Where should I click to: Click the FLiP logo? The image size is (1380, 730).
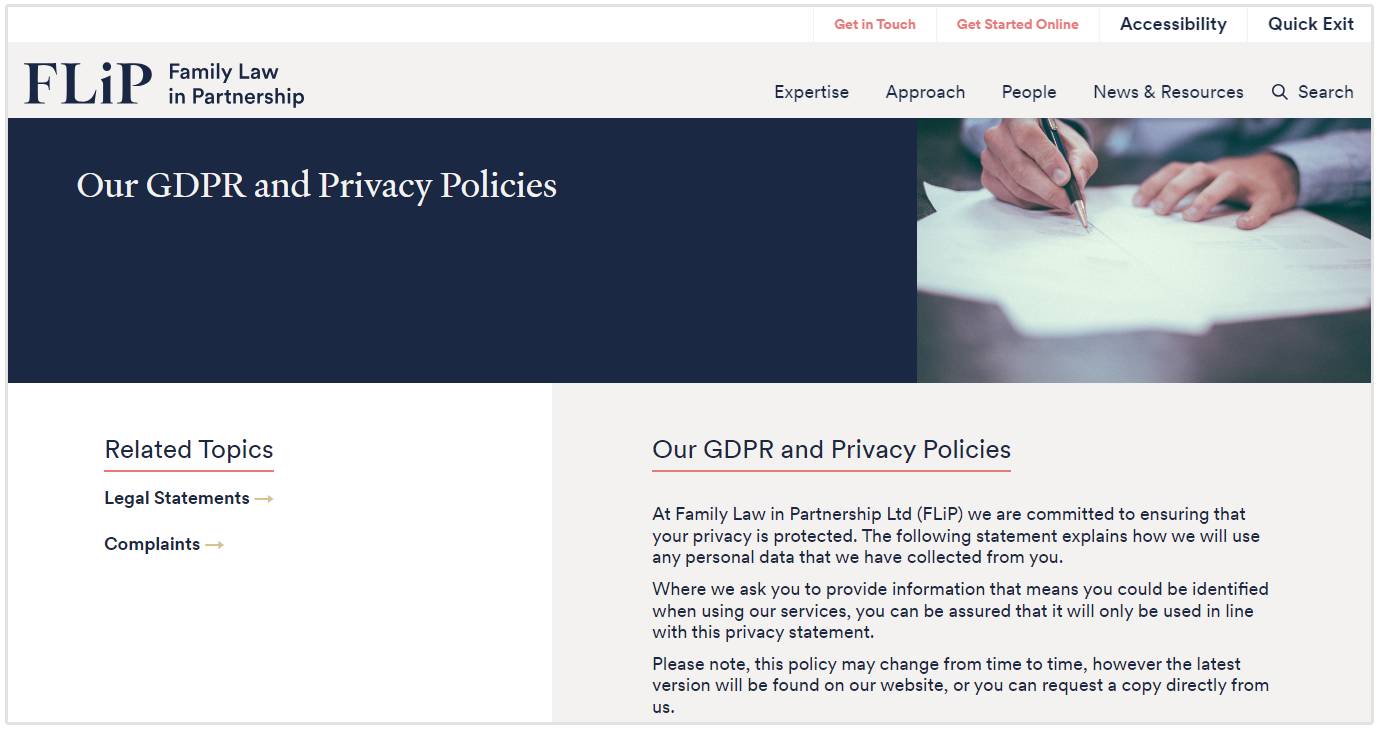click(x=88, y=84)
